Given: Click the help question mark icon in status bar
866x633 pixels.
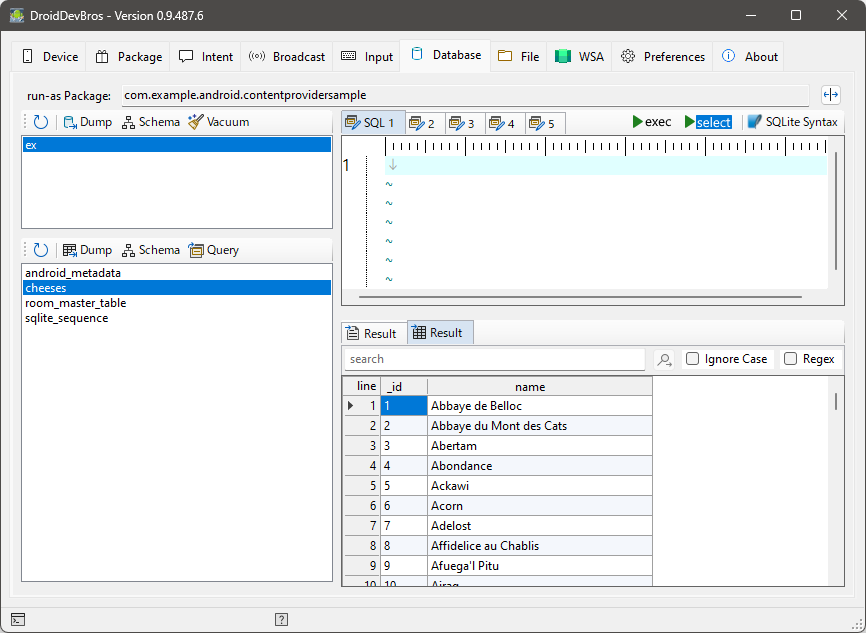Looking at the screenshot, I should [x=282, y=620].
